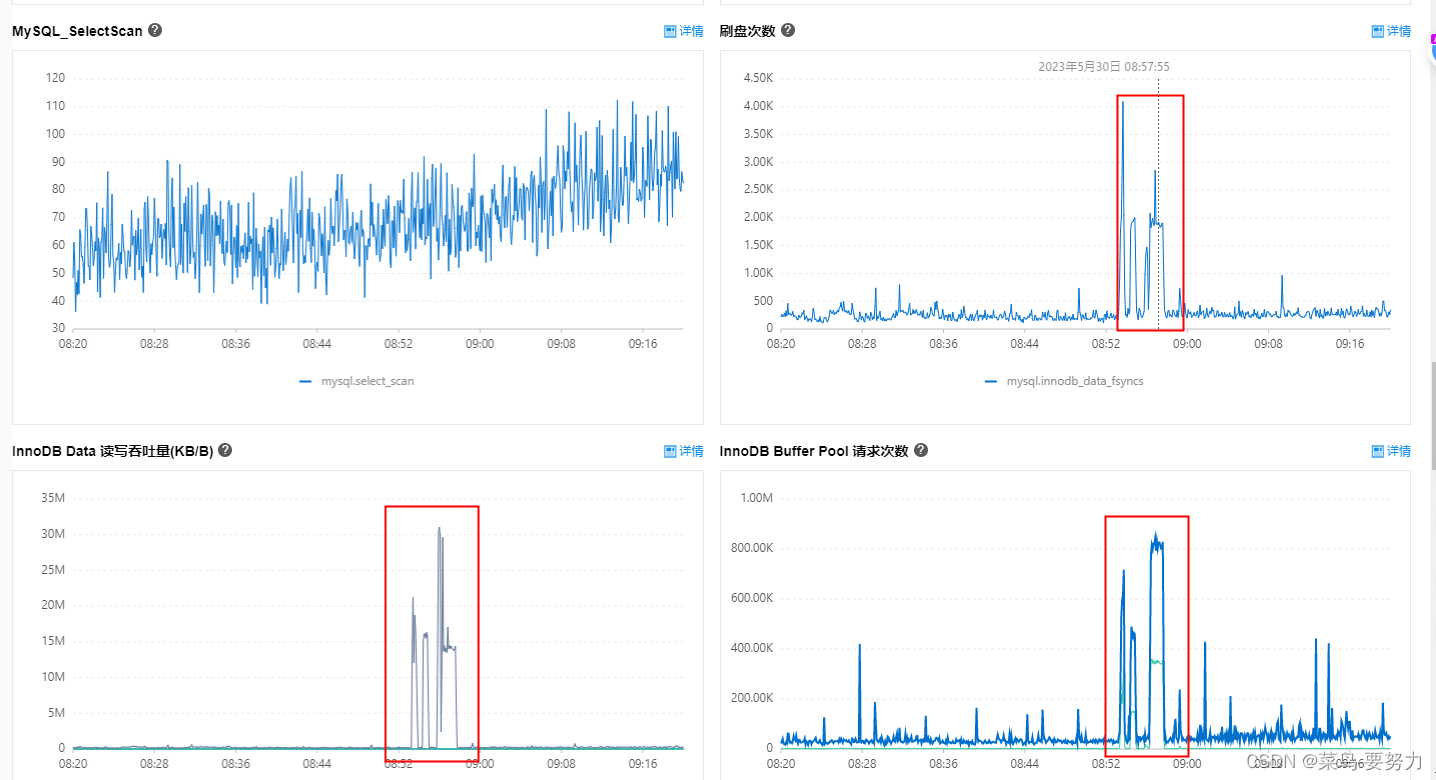Click 08:44 on the 刷盘次数 chart time axis
Viewport: 1436px width, 780px height.
(x=1024, y=344)
